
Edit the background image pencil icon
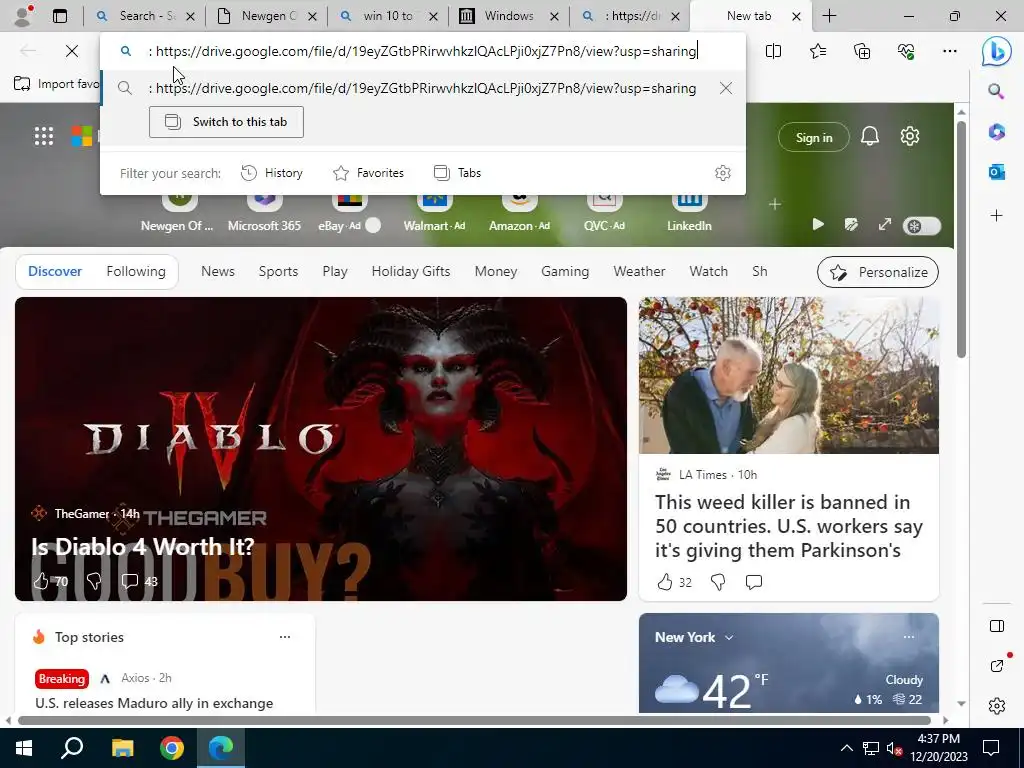point(851,225)
